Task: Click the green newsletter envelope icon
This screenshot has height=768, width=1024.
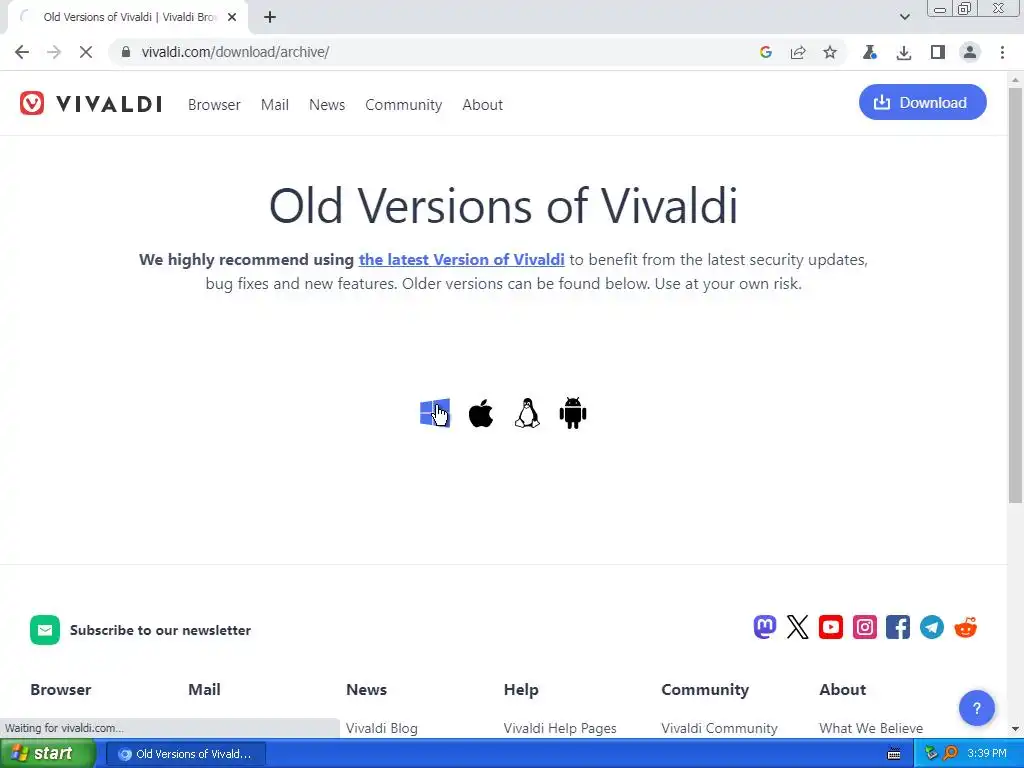Action: click(44, 630)
